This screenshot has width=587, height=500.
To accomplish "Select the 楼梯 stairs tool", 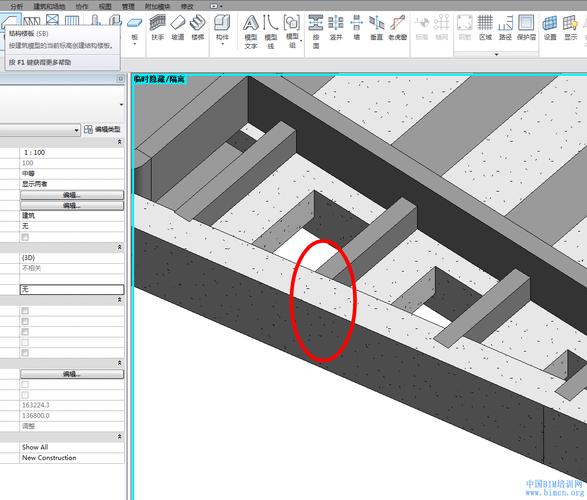I will pos(198,27).
